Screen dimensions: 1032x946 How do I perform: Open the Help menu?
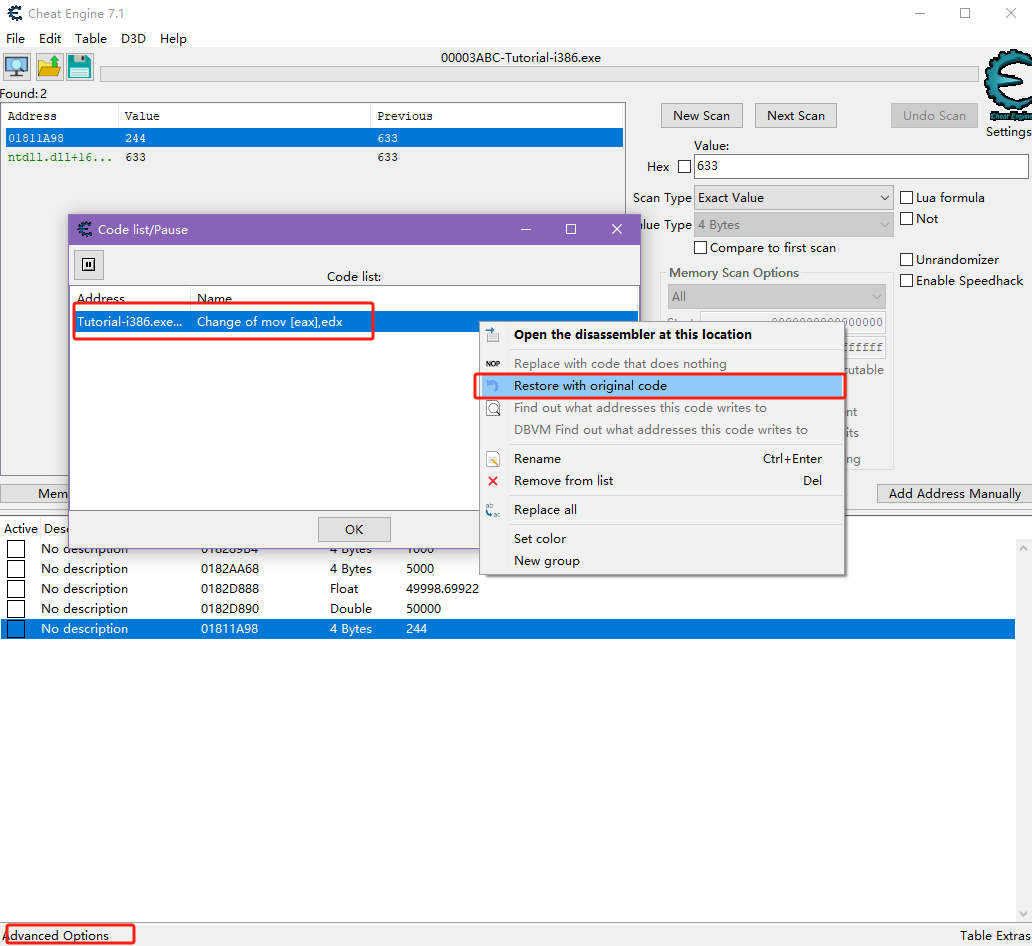(173, 39)
